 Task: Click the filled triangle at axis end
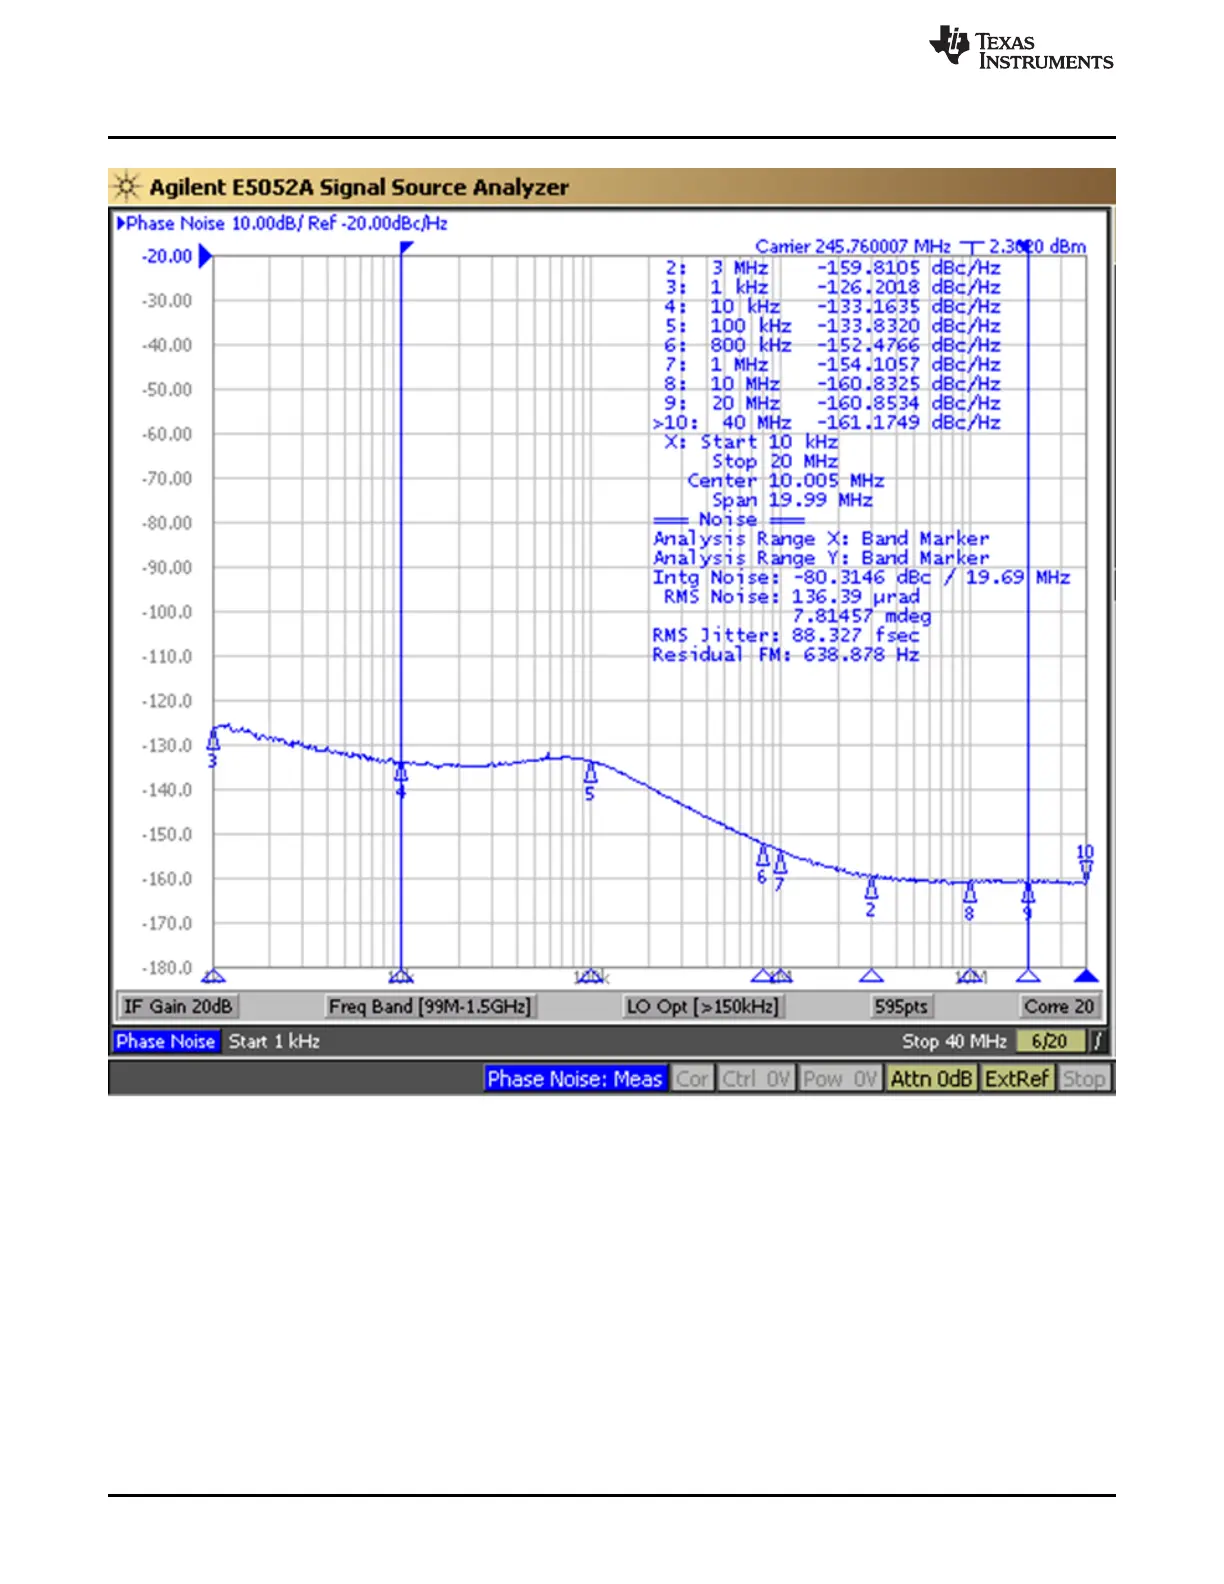(1086, 976)
